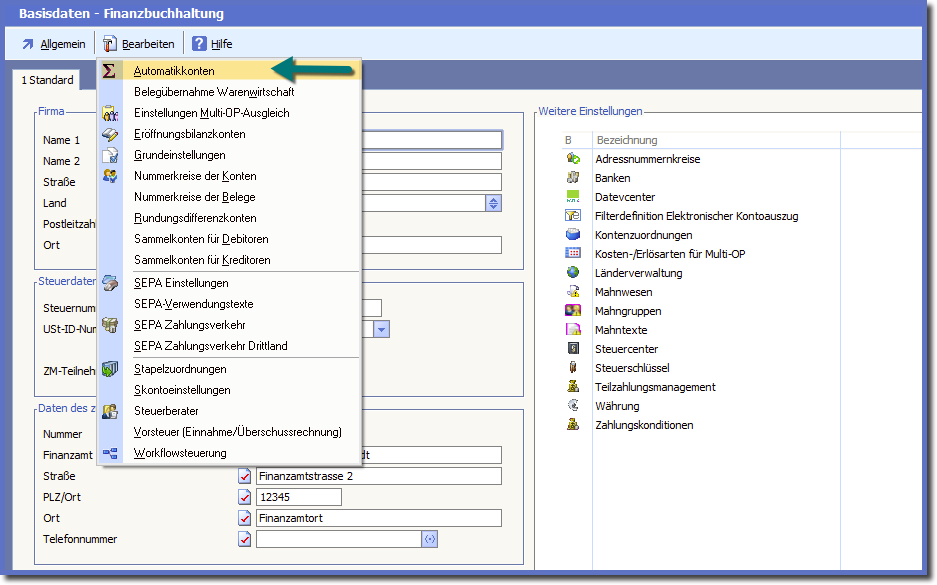Click the Mahngruppen icon
The width and height of the screenshot is (937, 585).
[573, 311]
